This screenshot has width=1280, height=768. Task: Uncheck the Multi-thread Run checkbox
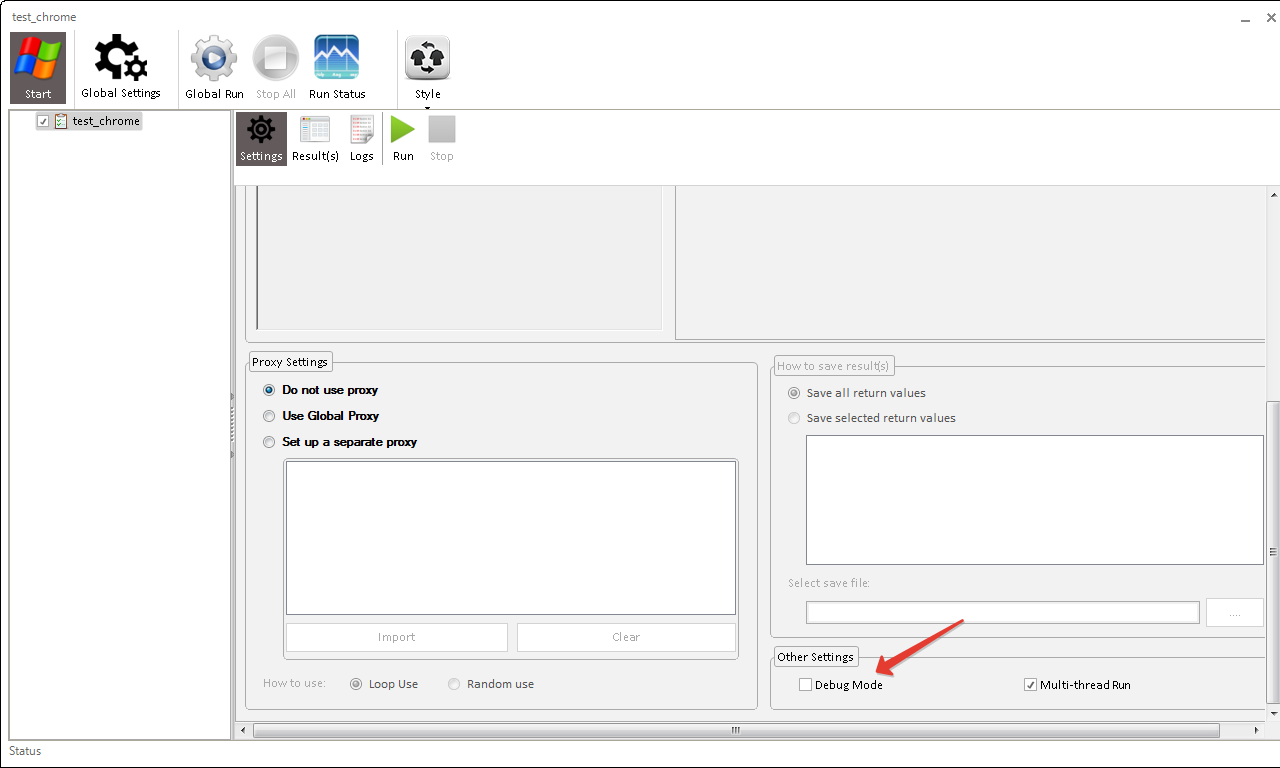pos(1031,685)
